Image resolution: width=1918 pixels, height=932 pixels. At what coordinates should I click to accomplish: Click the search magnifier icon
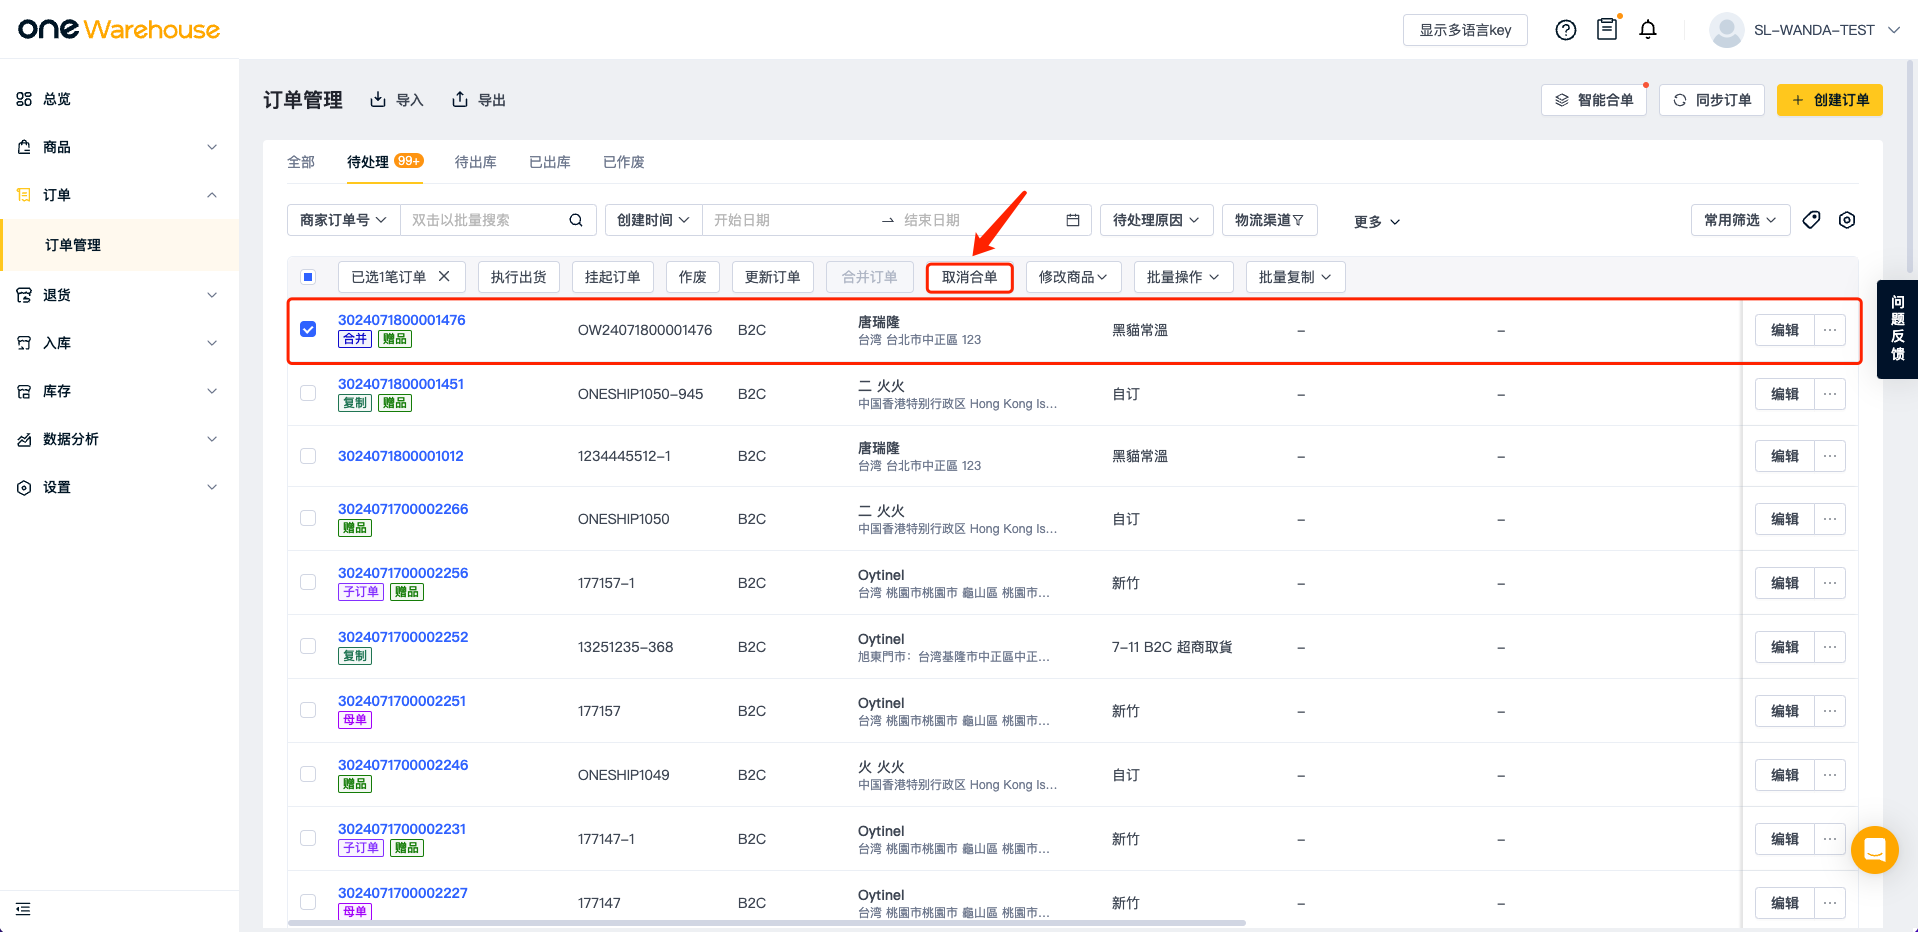[576, 220]
